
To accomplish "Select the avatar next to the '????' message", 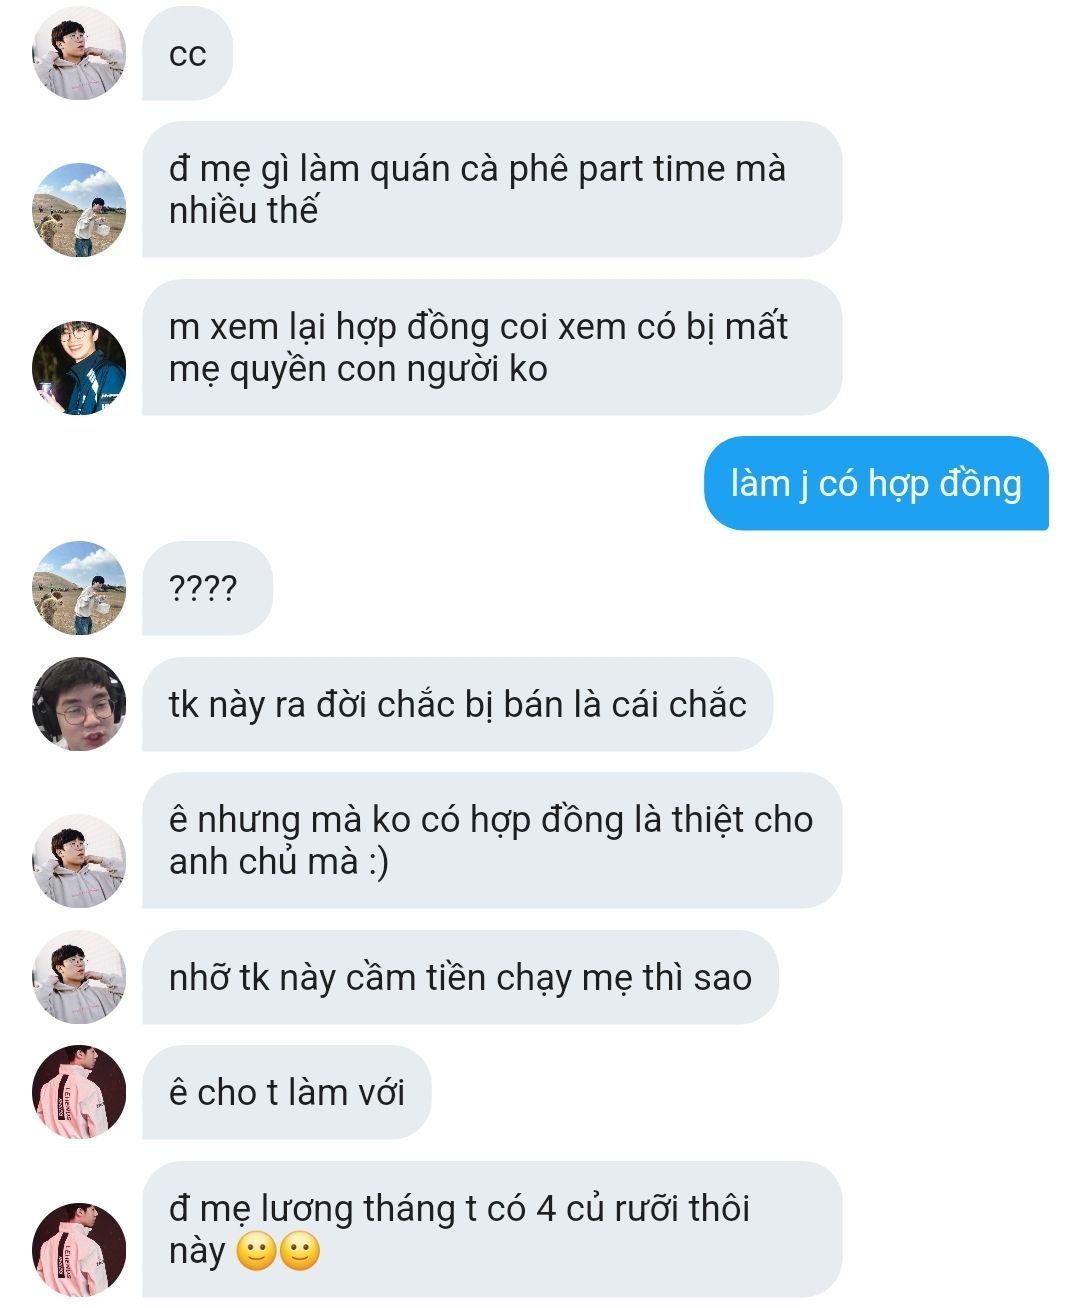I will point(79,588).
